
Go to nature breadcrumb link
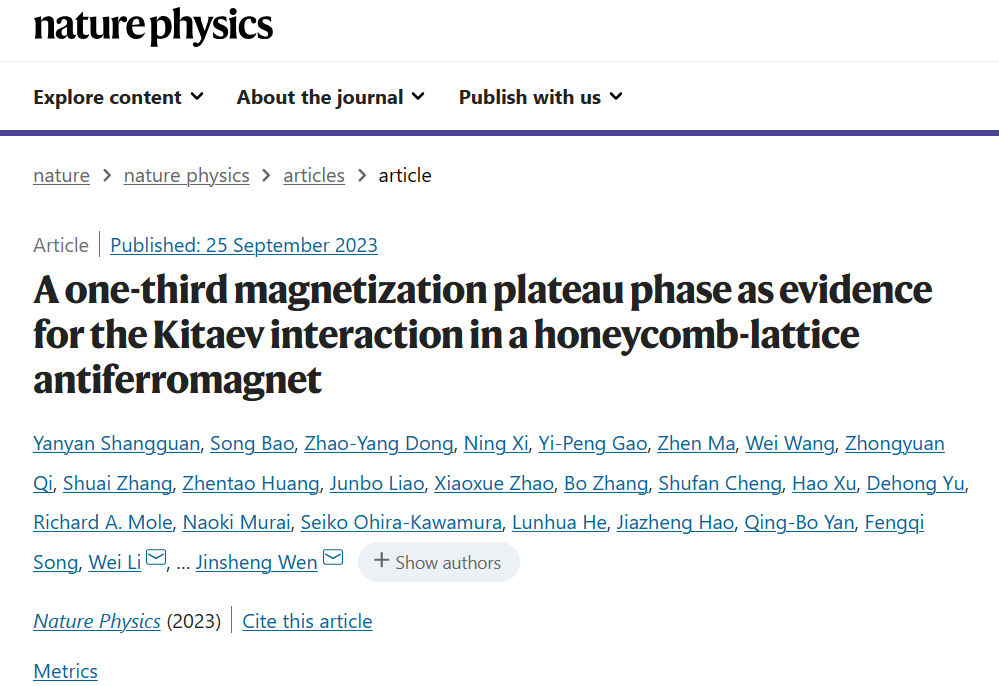point(61,175)
